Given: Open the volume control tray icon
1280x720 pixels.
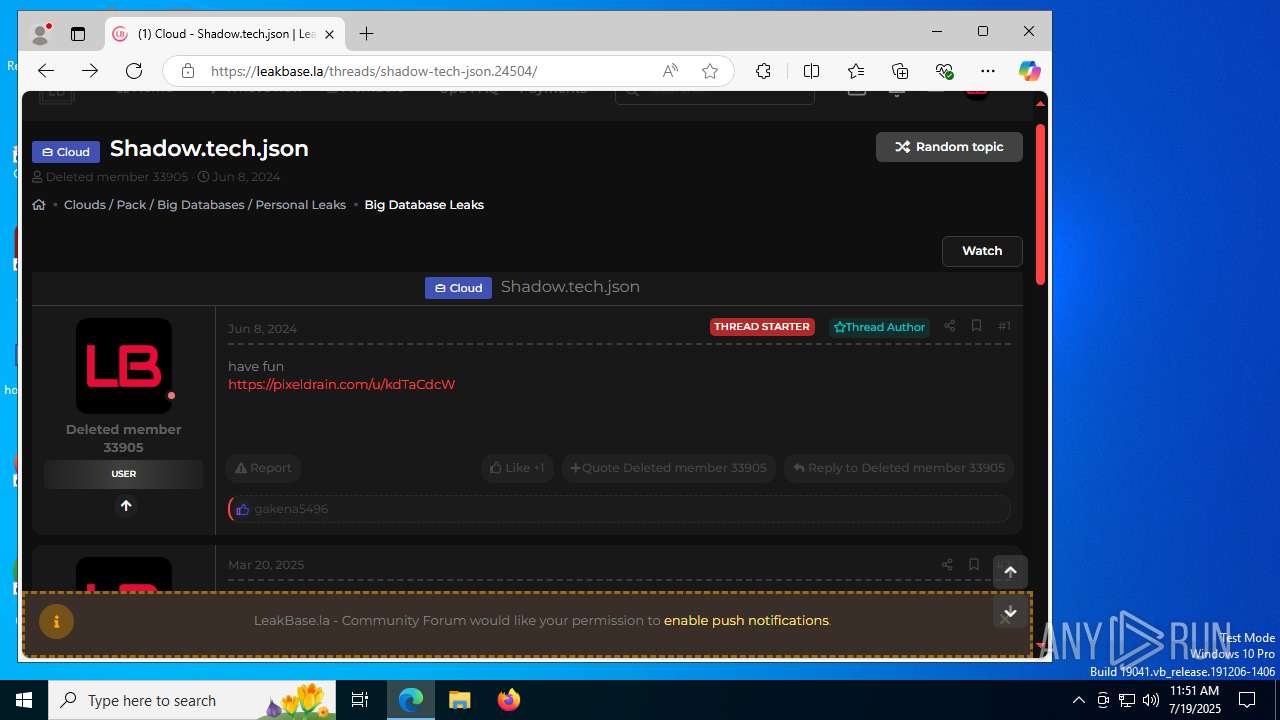Looking at the screenshot, I should click(1150, 700).
